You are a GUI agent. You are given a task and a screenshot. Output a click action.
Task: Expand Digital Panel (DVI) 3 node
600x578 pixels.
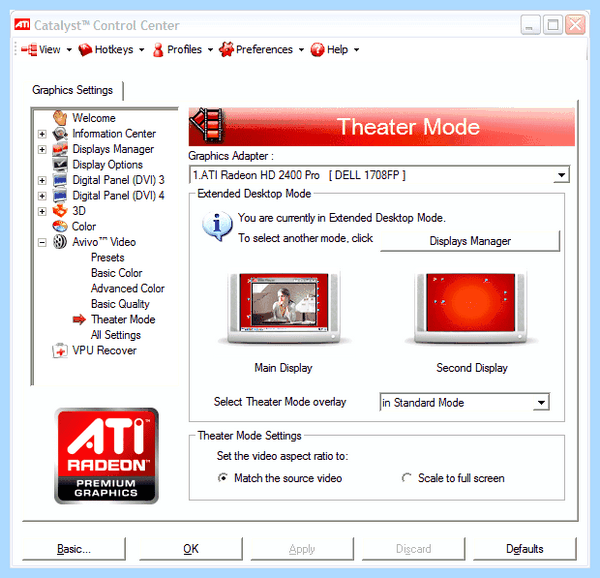42,181
